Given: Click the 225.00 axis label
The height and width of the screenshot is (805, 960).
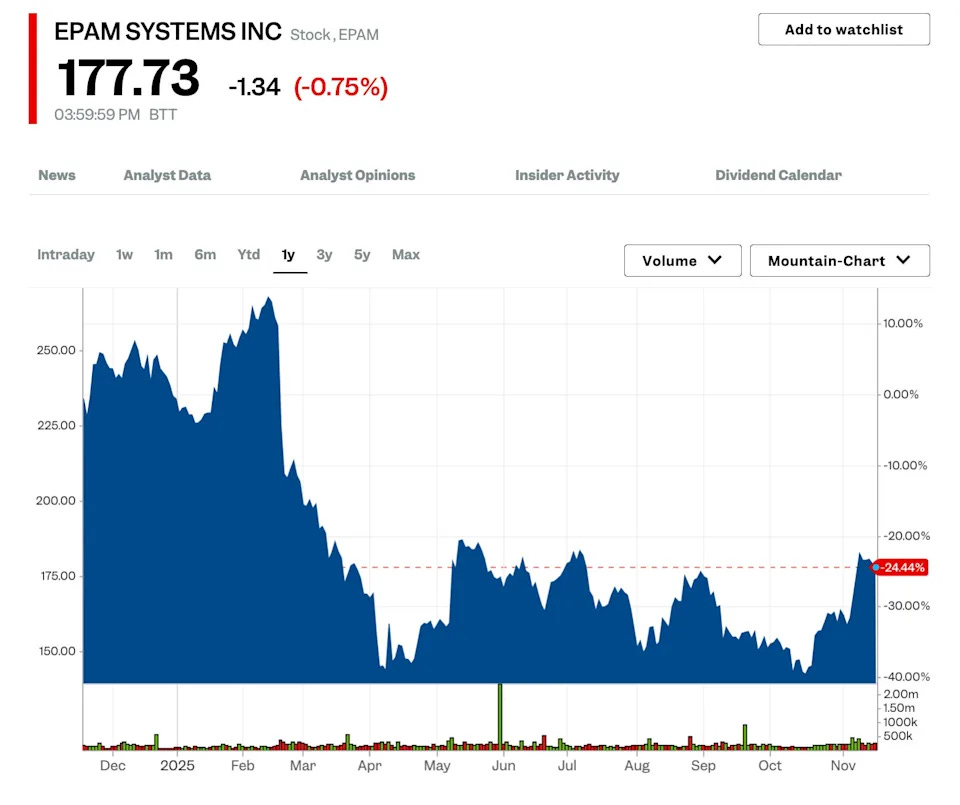Looking at the screenshot, I should pos(56,425).
